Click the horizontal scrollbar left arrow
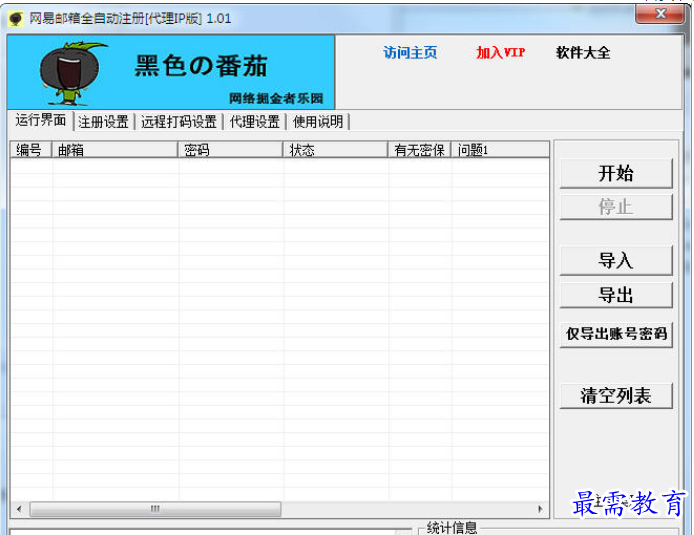The image size is (694, 535). coord(19,509)
